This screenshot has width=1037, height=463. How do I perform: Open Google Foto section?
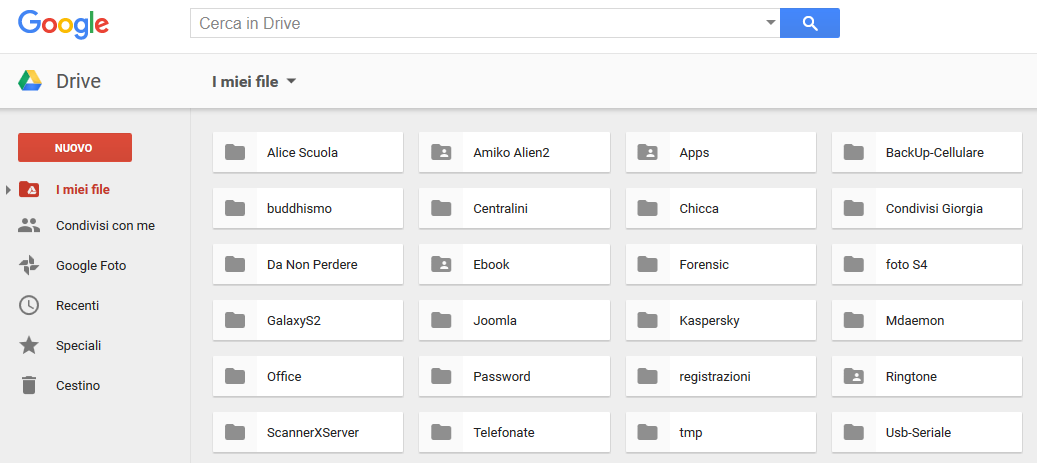[x=91, y=266]
